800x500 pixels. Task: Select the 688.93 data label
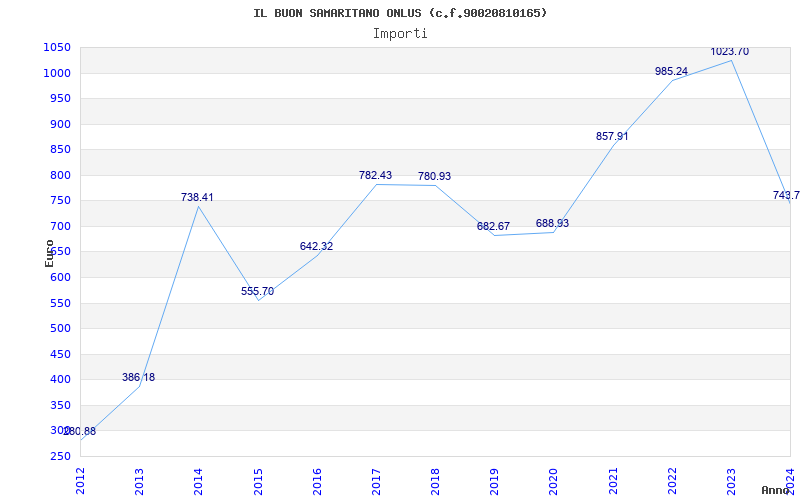click(553, 223)
